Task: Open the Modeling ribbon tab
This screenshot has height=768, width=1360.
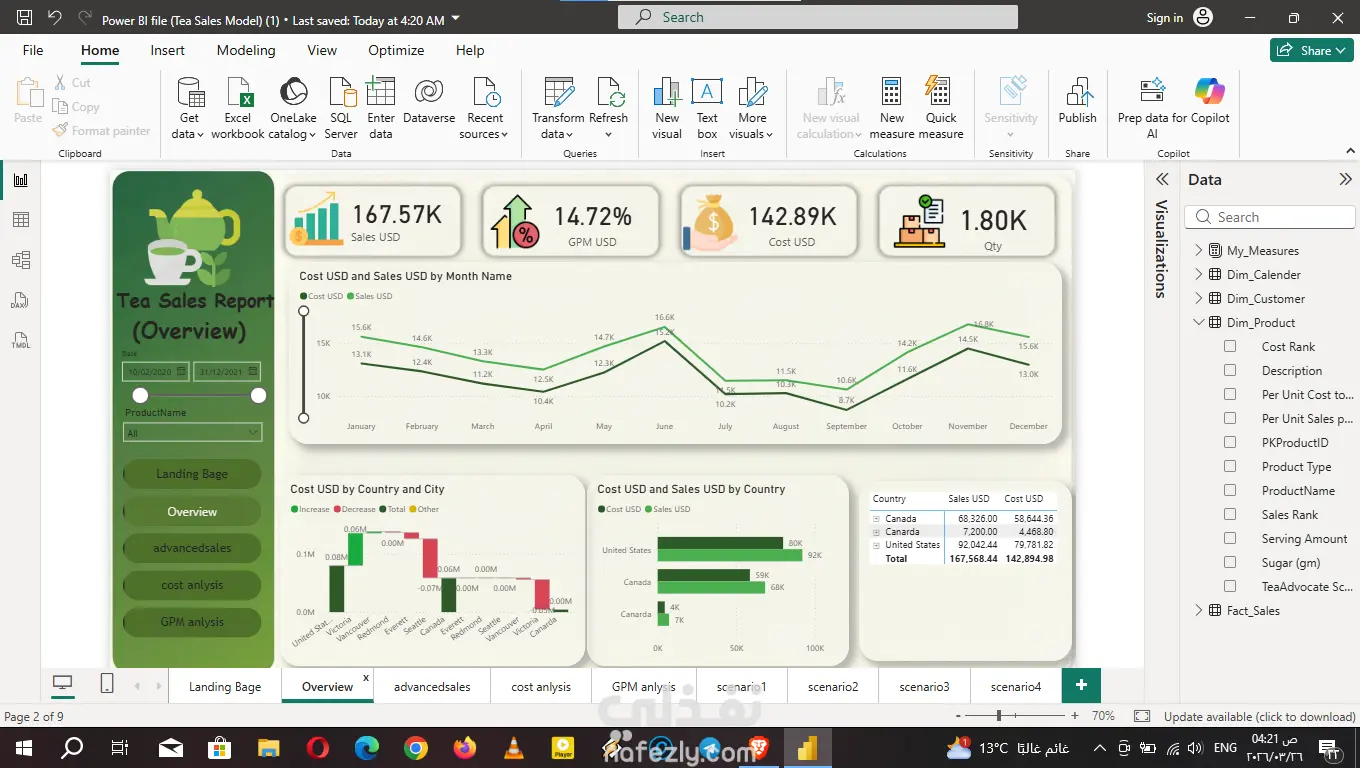Action: coord(246,50)
